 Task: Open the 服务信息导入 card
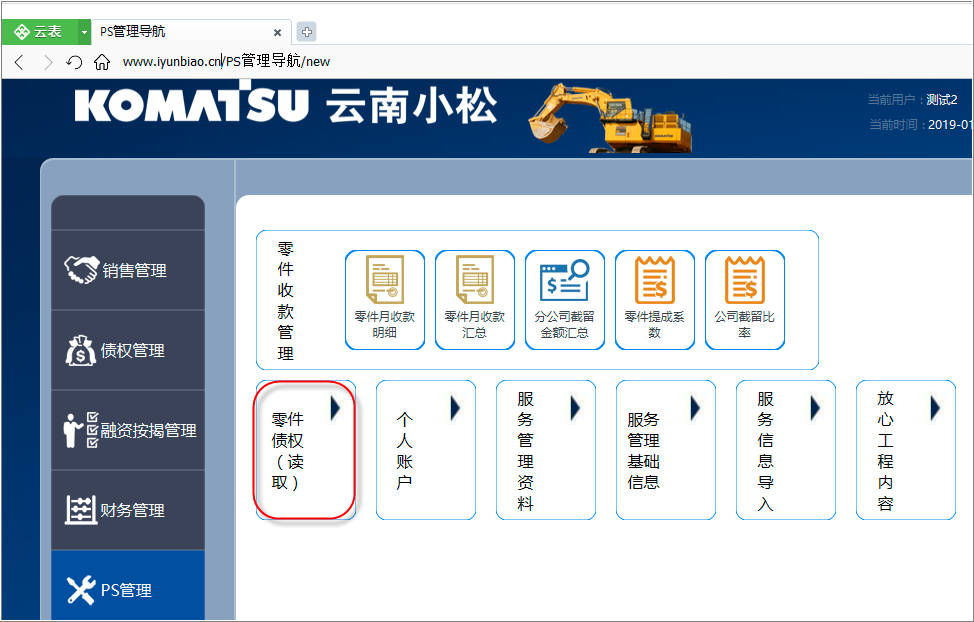785,450
